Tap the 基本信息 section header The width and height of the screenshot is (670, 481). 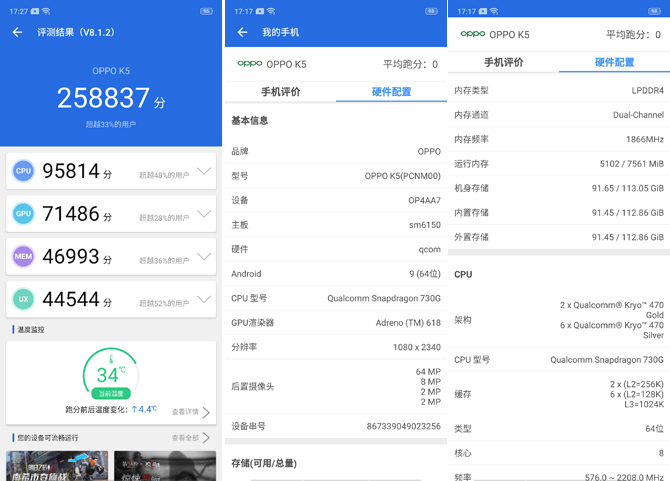[250, 120]
